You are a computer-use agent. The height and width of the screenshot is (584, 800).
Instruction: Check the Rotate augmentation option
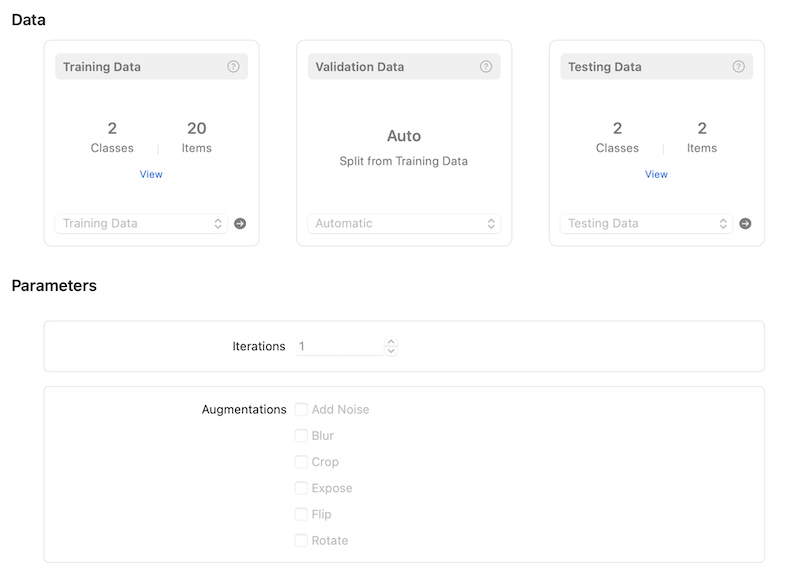301,540
